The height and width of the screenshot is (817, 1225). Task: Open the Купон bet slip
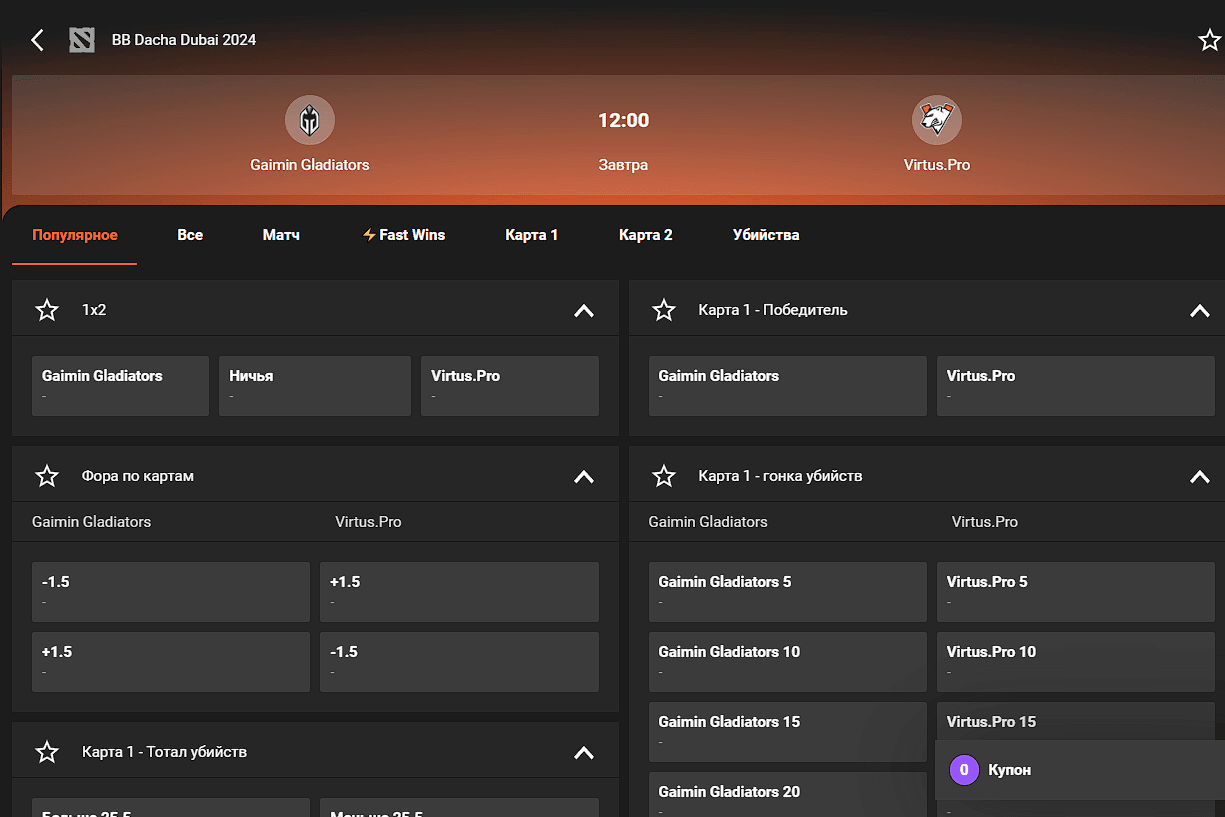pos(1080,770)
